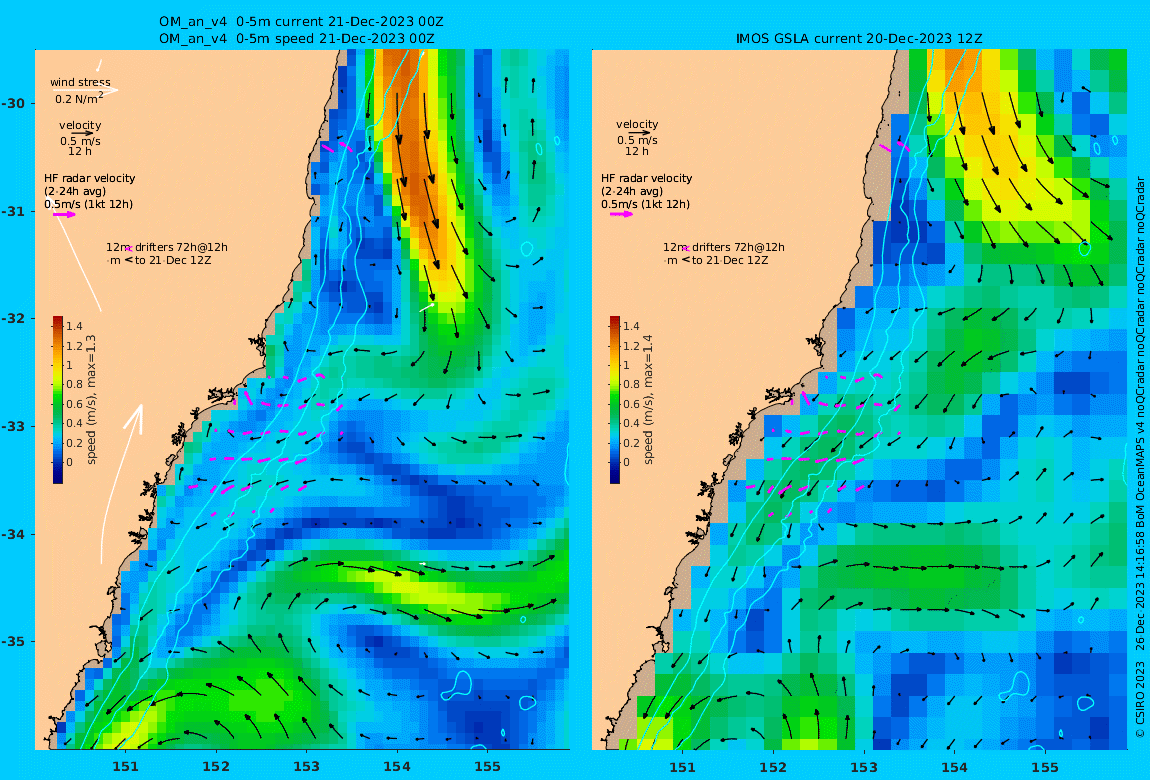The image size is (1150, 780).
Task: Click '12m drifters 72h@12h' in IMOS GSLA map
Action: (724, 247)
